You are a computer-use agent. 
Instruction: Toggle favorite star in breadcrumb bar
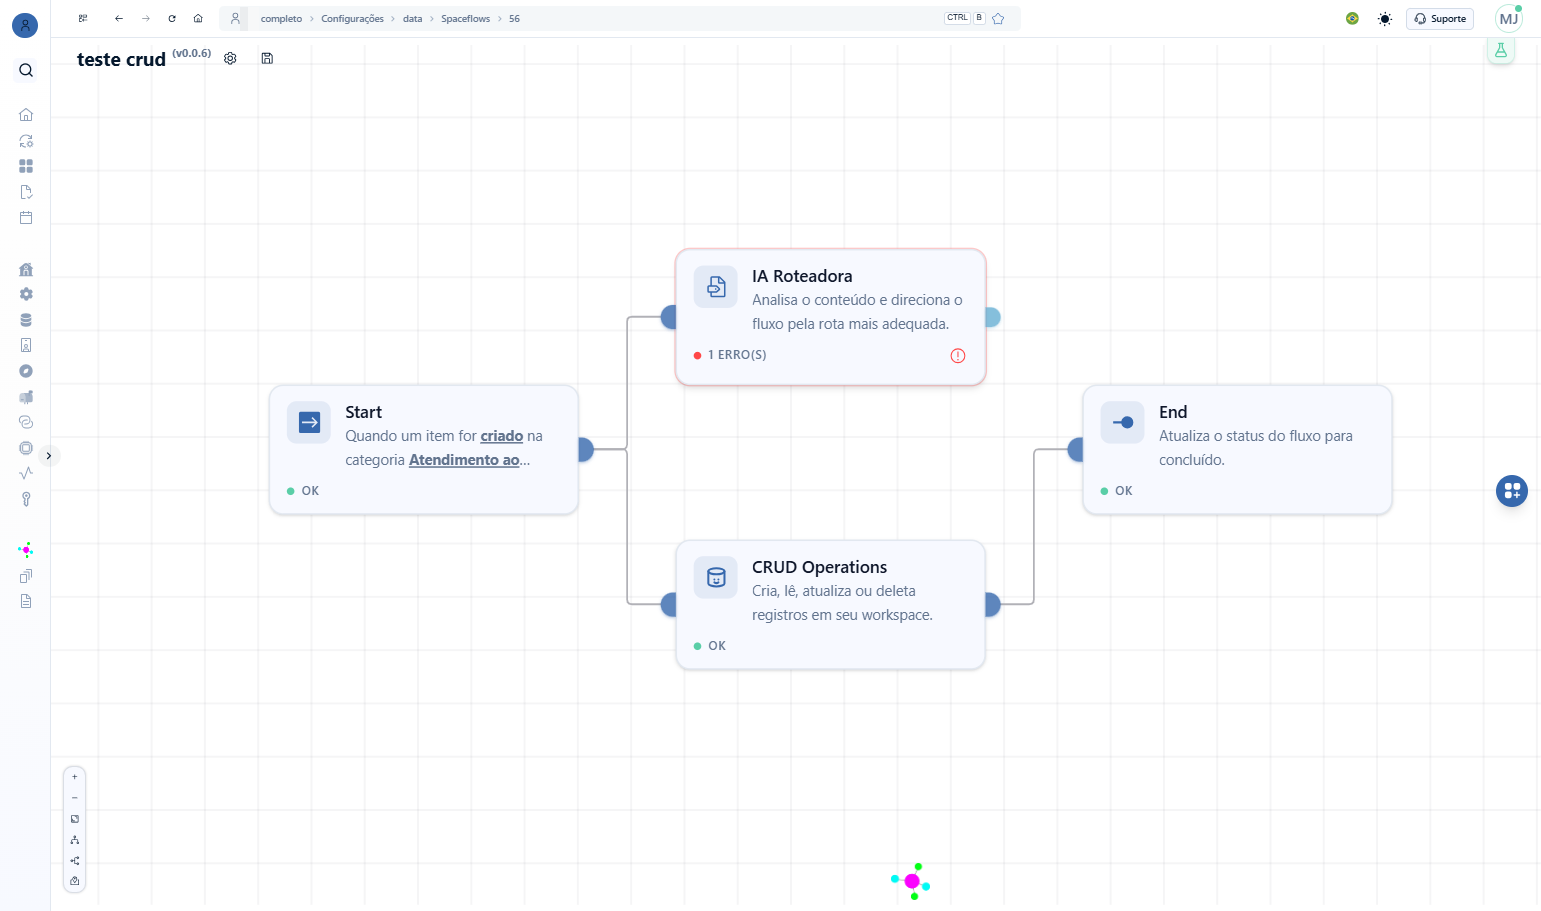(x=998, y=18)
